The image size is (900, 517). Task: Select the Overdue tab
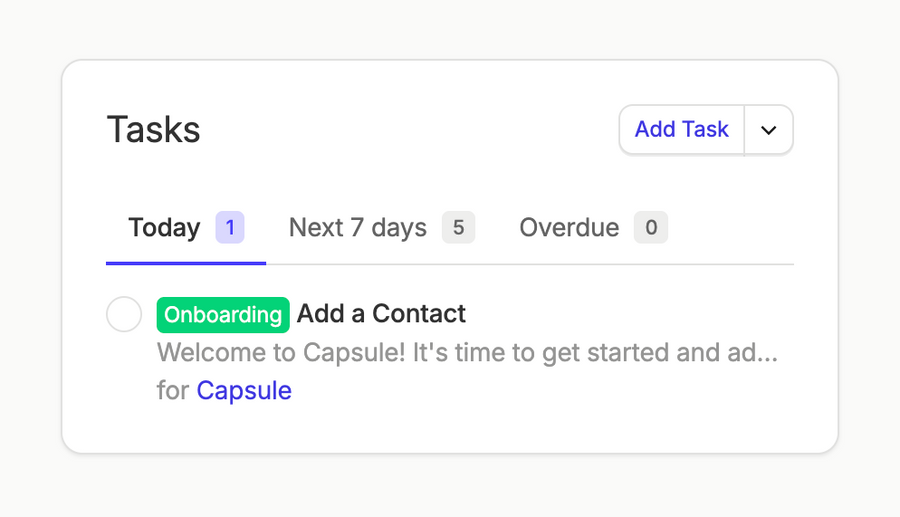coord(592,228)
